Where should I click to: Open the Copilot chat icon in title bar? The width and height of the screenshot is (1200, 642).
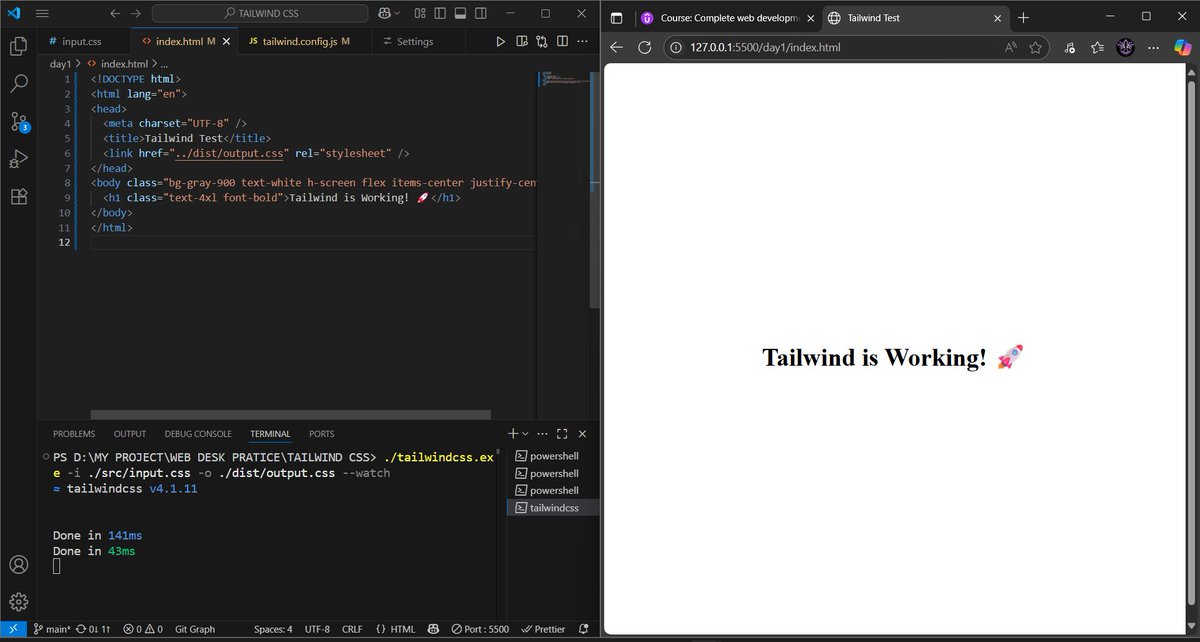385,14
